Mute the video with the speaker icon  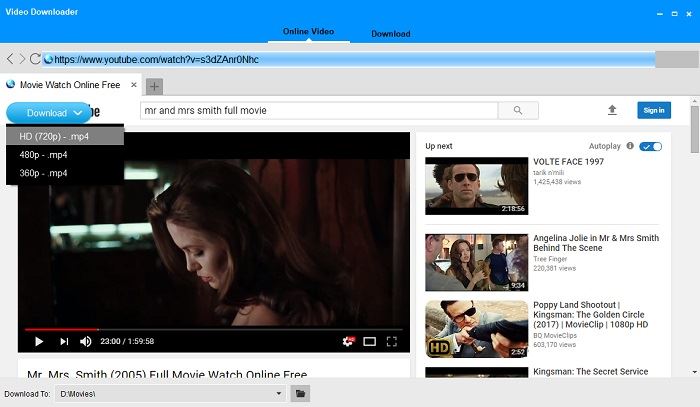(x=85, y=341)
